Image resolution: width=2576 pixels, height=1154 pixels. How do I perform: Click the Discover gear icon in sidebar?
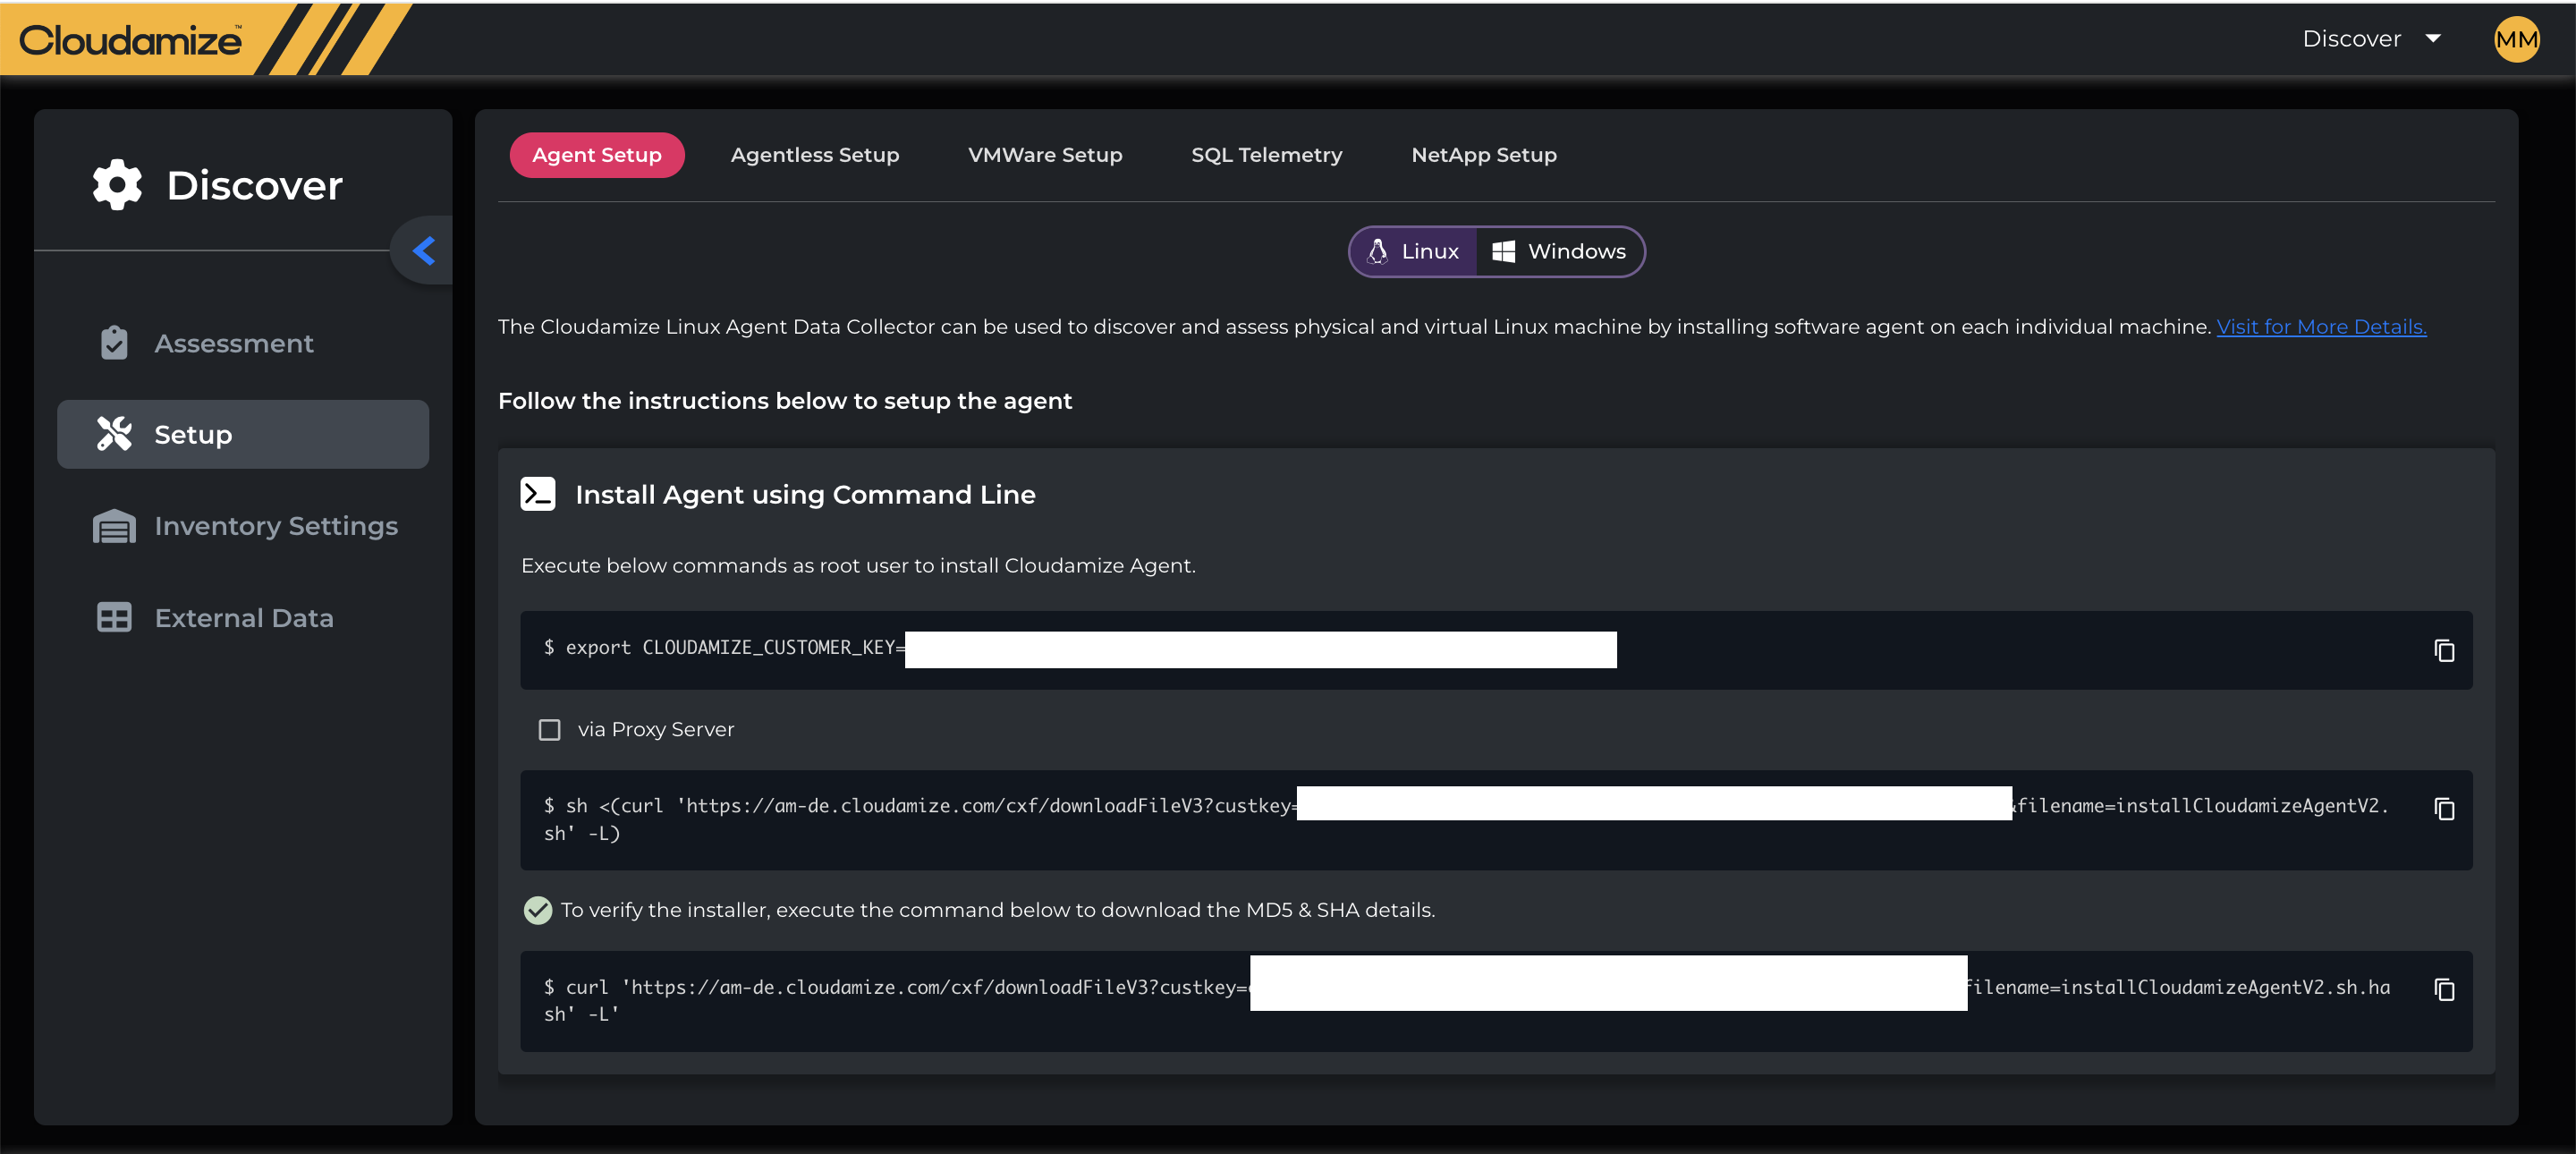tap(117, 185)
